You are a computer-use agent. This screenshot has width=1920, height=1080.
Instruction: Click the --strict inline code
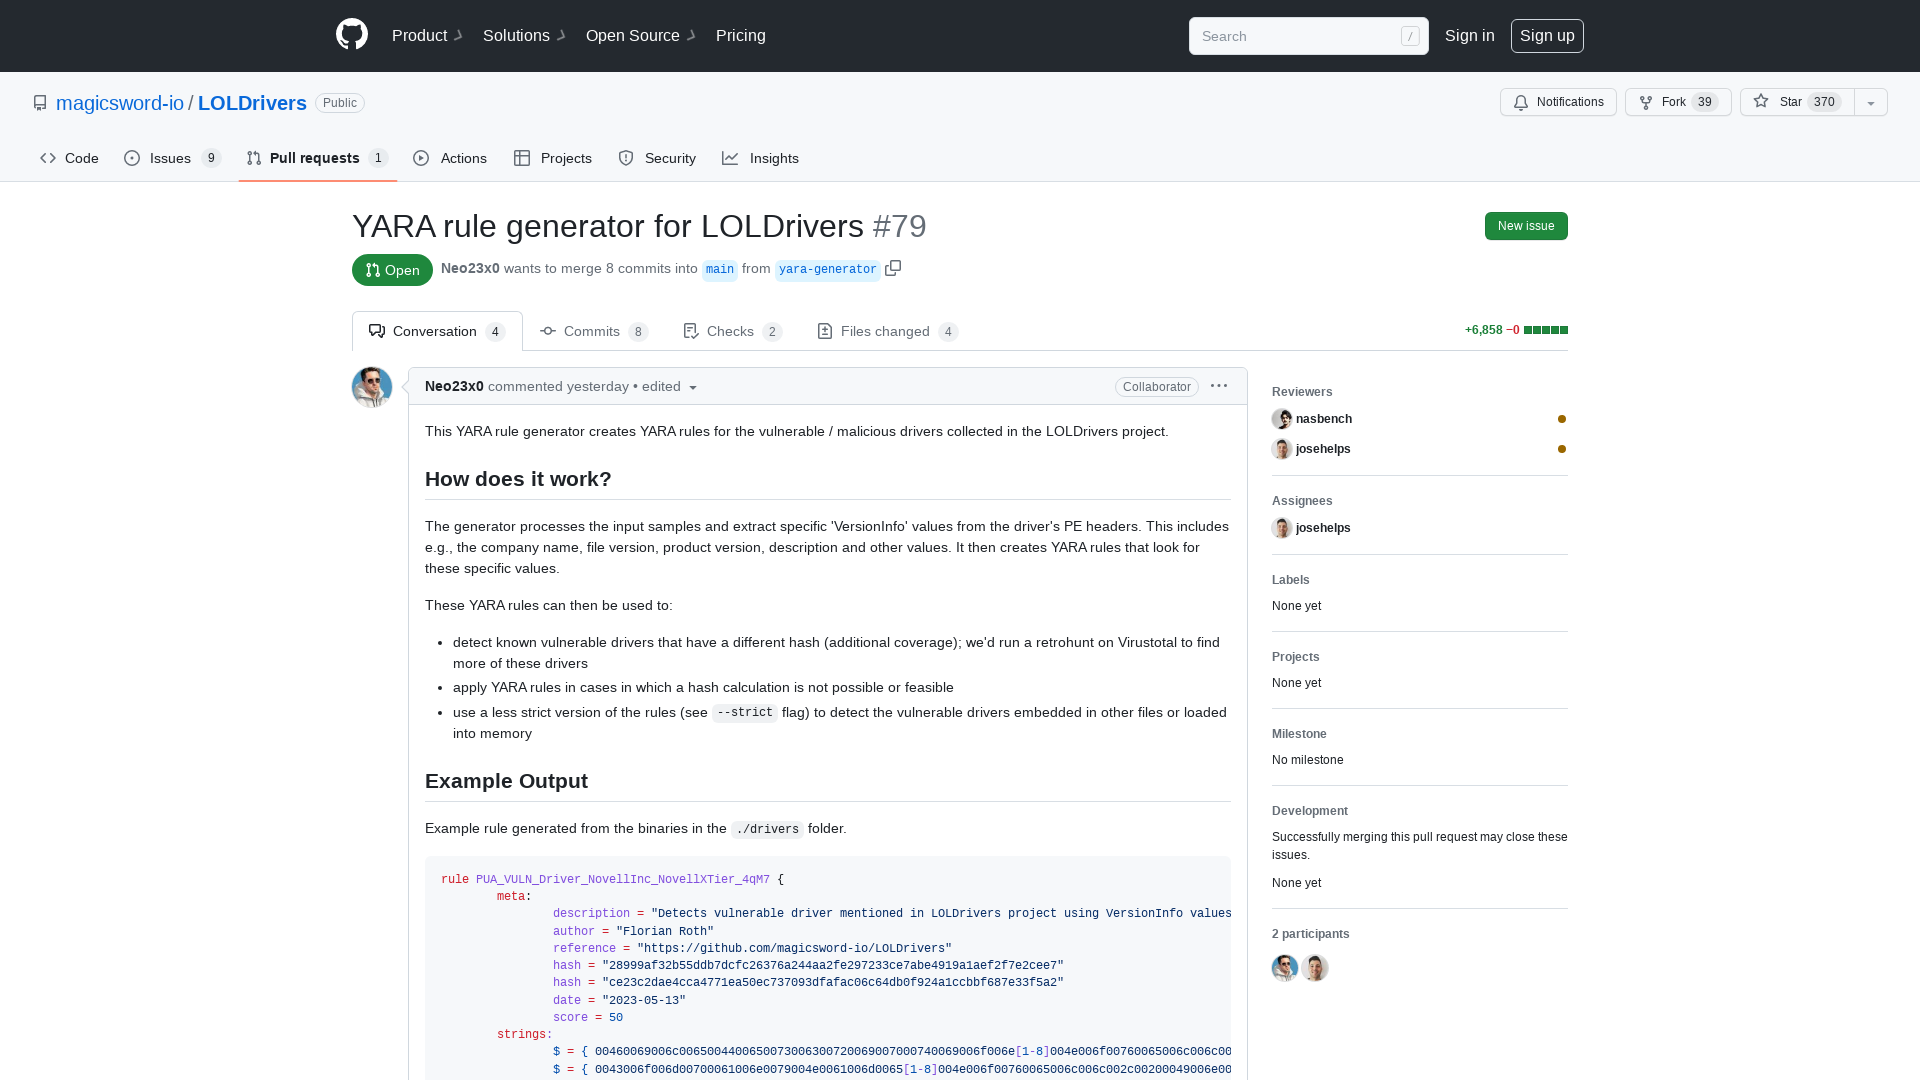coord(745,713)
